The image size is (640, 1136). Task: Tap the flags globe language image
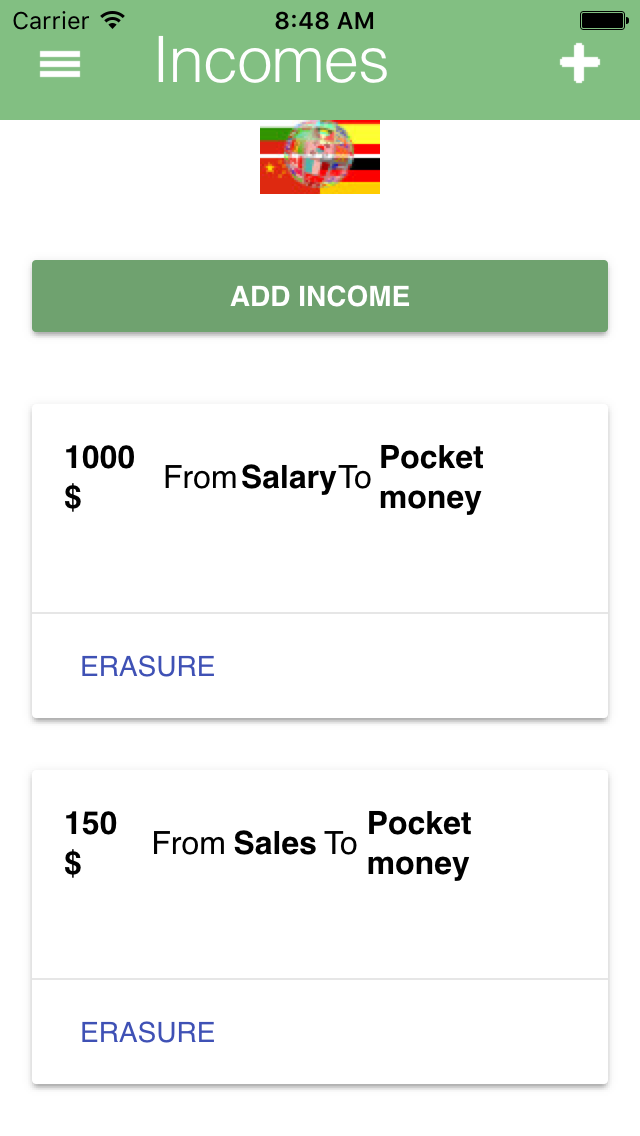click(x=320, y=157)
